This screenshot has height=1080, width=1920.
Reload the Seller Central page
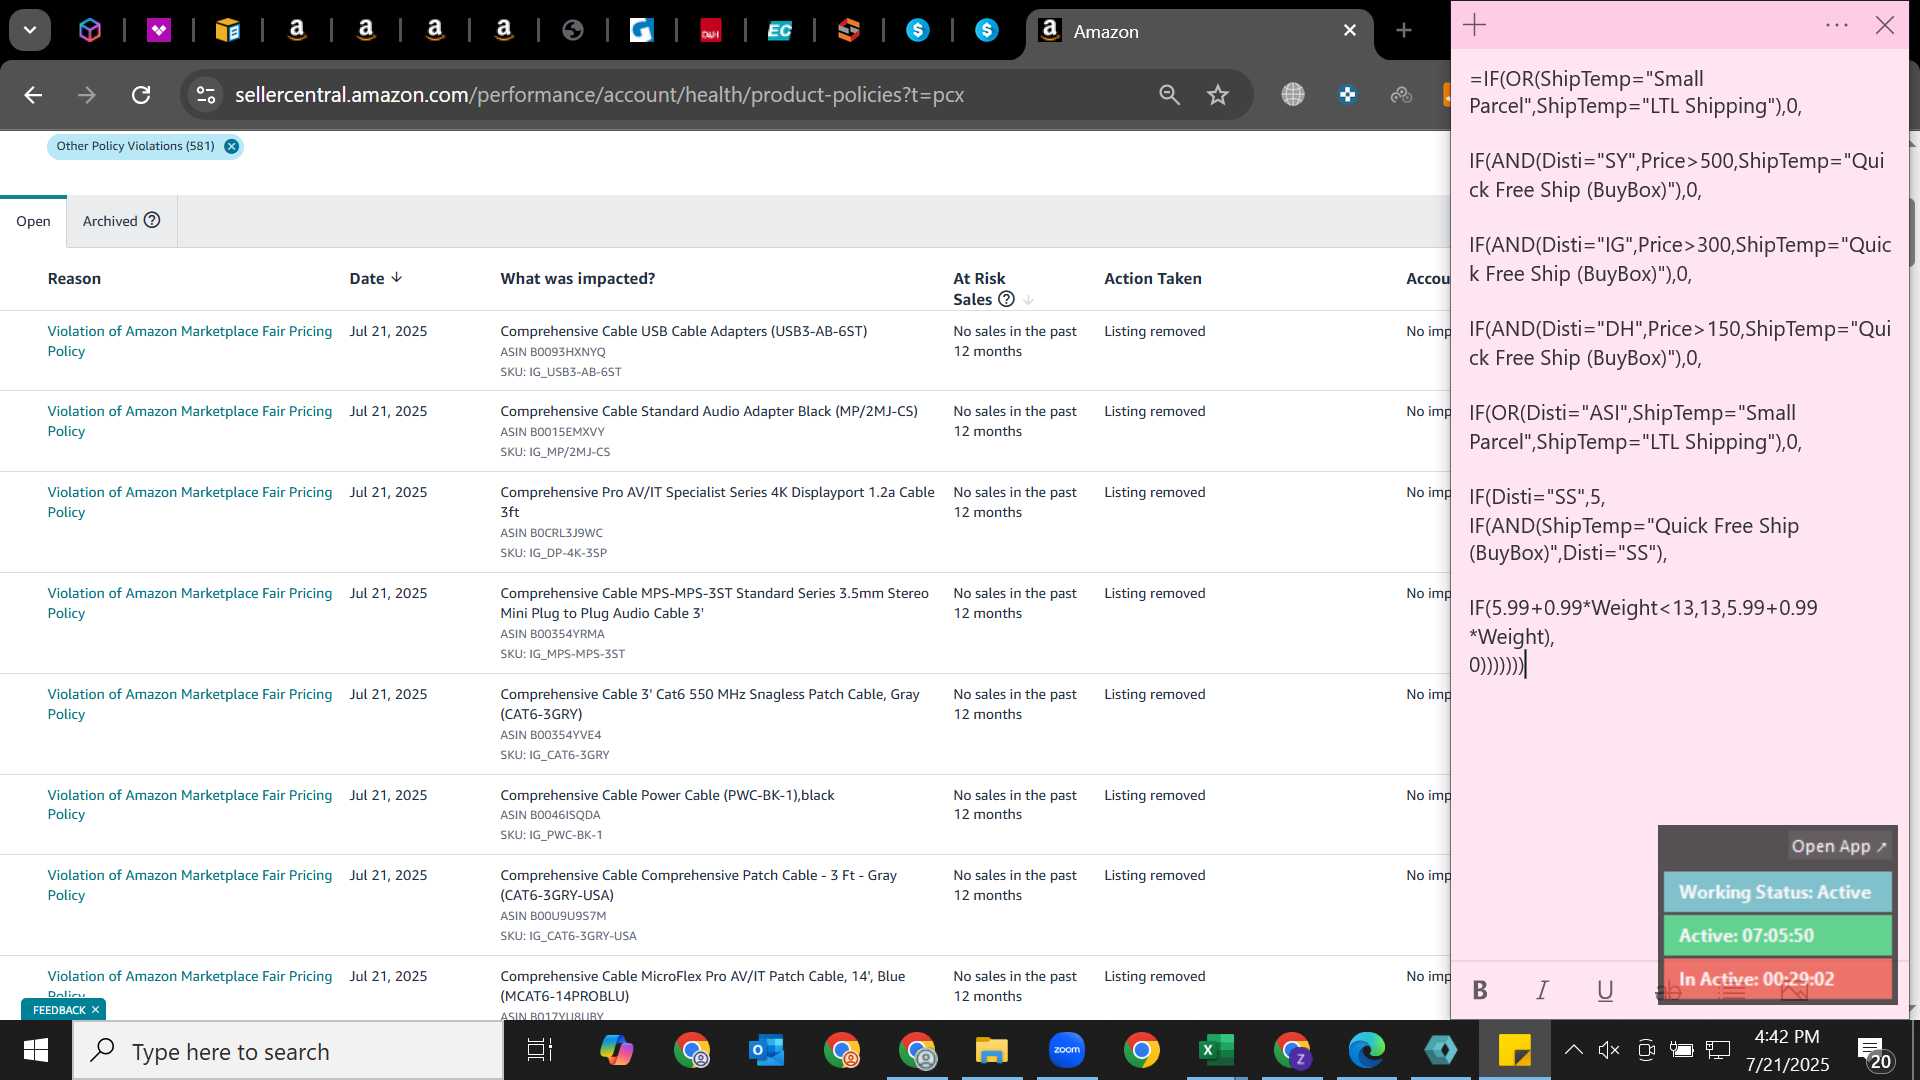[x=141, y=95]
